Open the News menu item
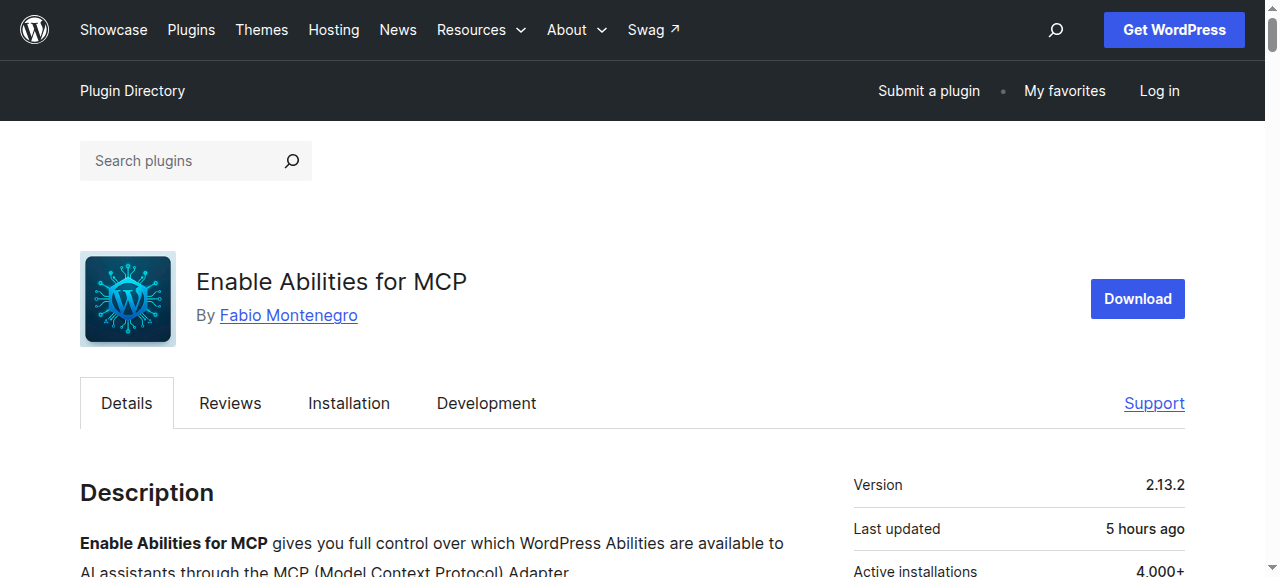This screenshot has height=577, width=1280. (x=398, y=30)
